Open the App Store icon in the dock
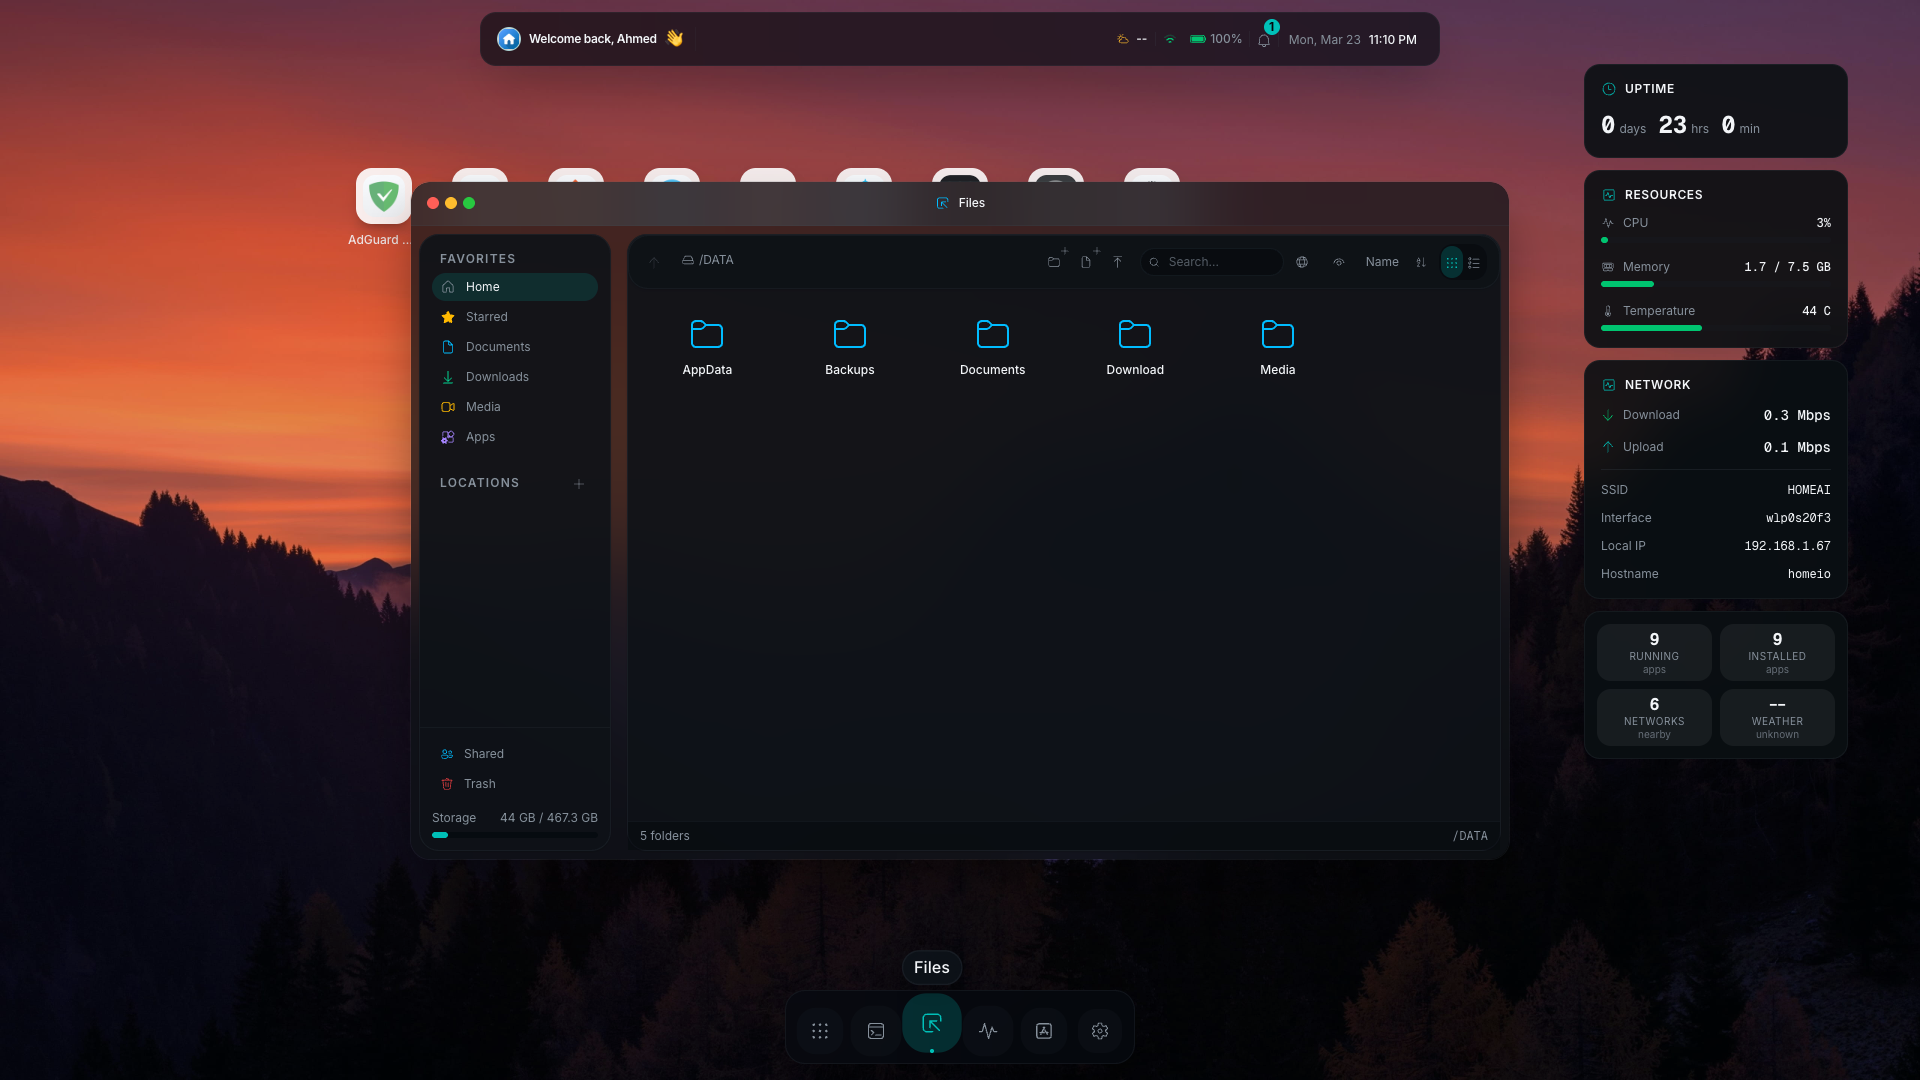The height and width of the screenshot is (1080, 1920). [1043, 1030]
